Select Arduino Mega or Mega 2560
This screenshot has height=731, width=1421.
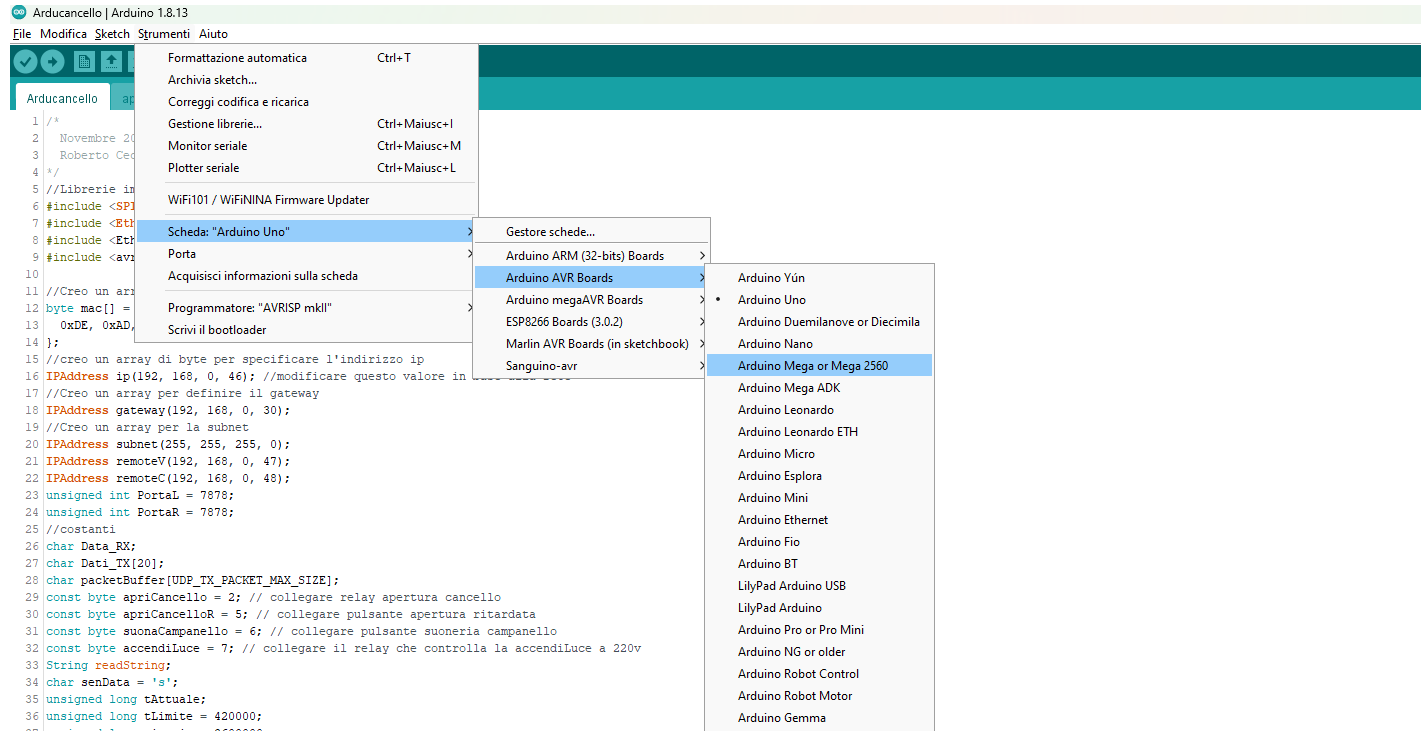pos(819,366)
